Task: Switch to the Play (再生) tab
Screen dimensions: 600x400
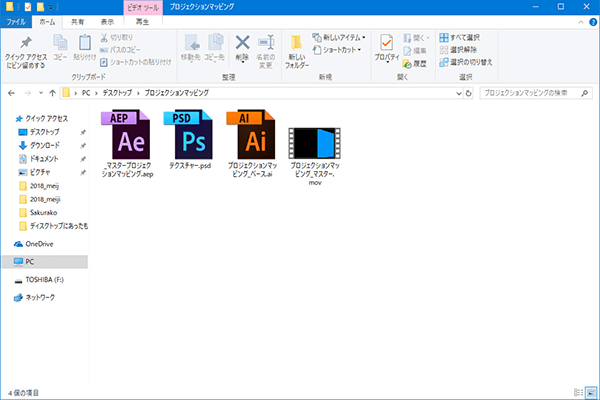Action: point(142,22)
